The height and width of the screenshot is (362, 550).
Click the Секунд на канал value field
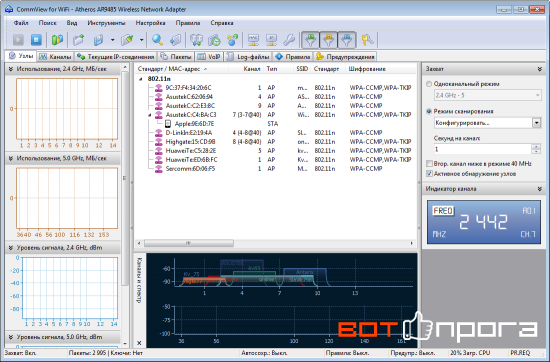pyautogui.click(x=482, y=149)
